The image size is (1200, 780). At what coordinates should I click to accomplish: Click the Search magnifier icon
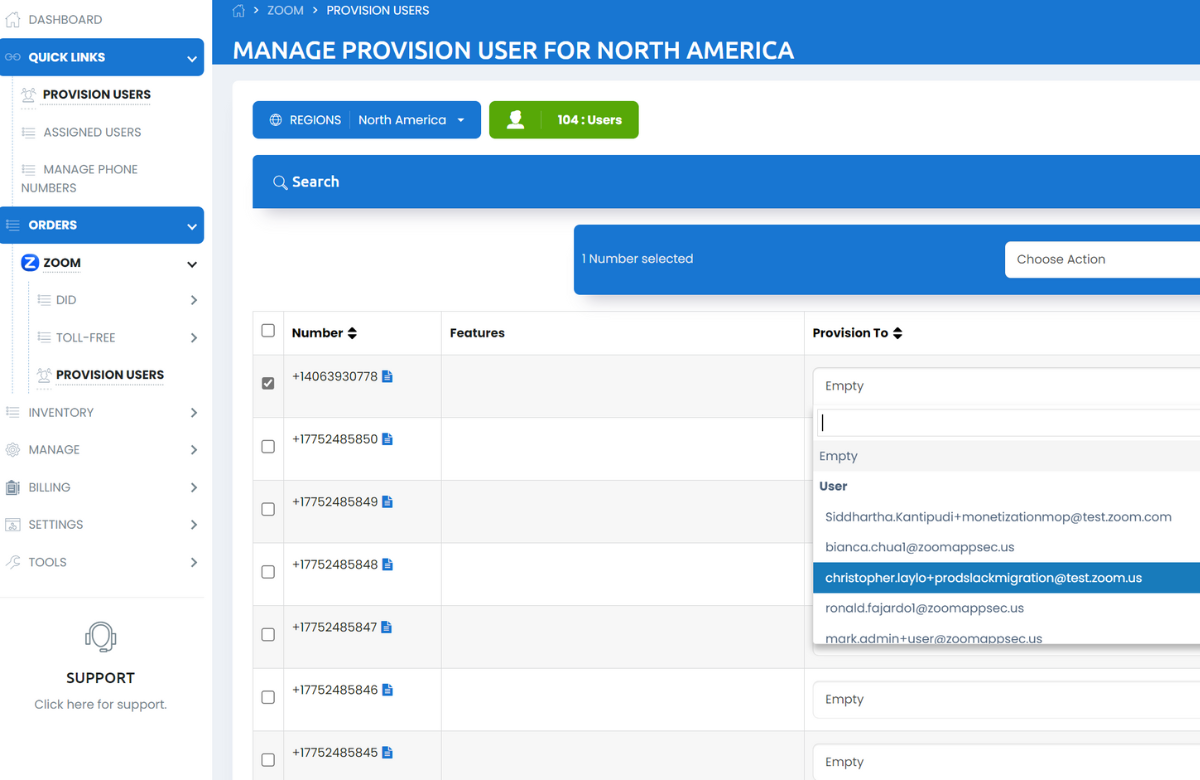[x=280, y=182]
